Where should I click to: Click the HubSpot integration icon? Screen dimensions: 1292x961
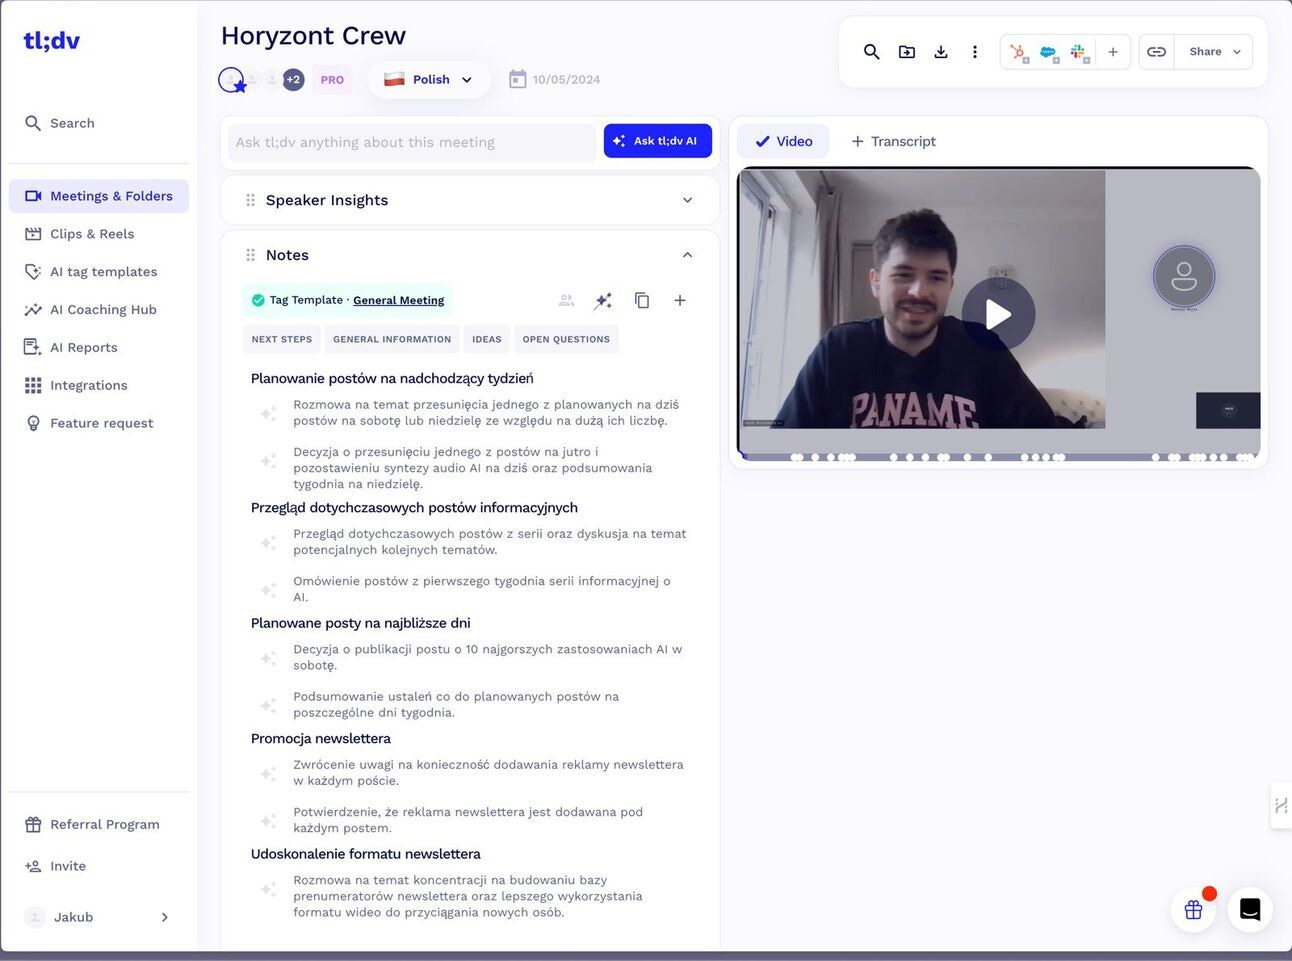1018,52
